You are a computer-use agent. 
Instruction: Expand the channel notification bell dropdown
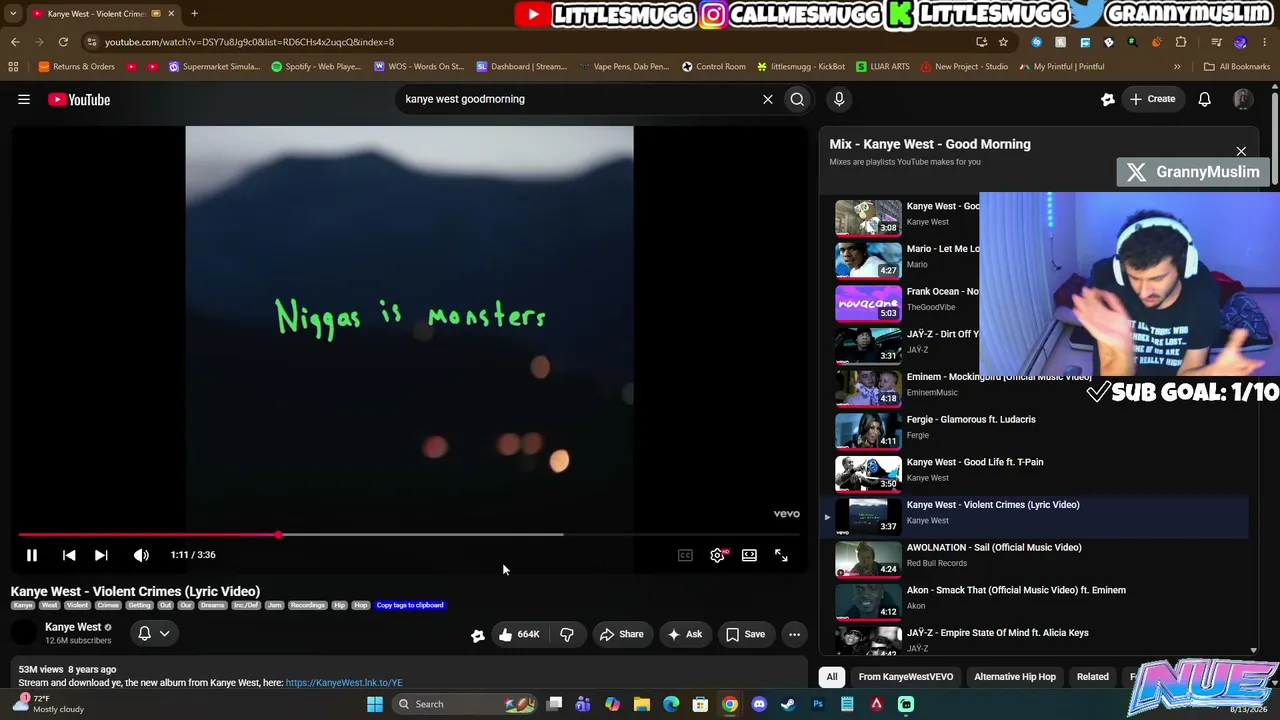[153, 633]
